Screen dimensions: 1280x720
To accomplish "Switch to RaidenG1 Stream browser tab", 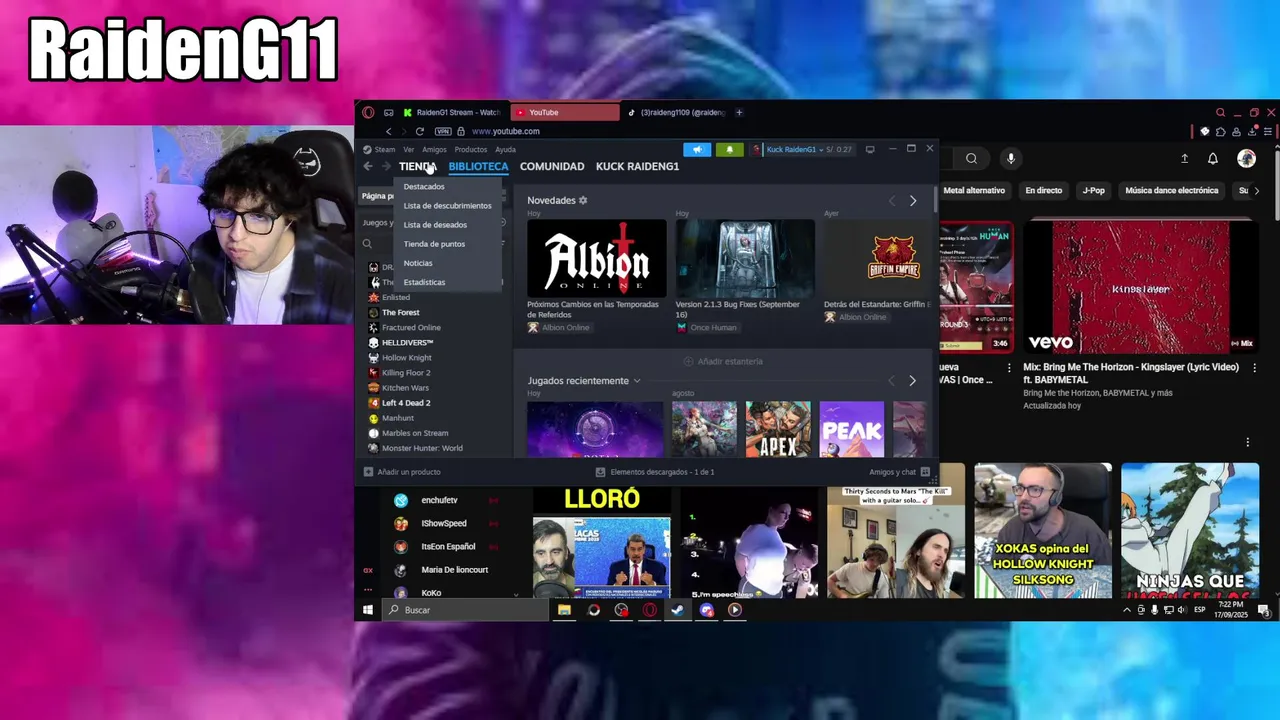I will tap(452, 112).
